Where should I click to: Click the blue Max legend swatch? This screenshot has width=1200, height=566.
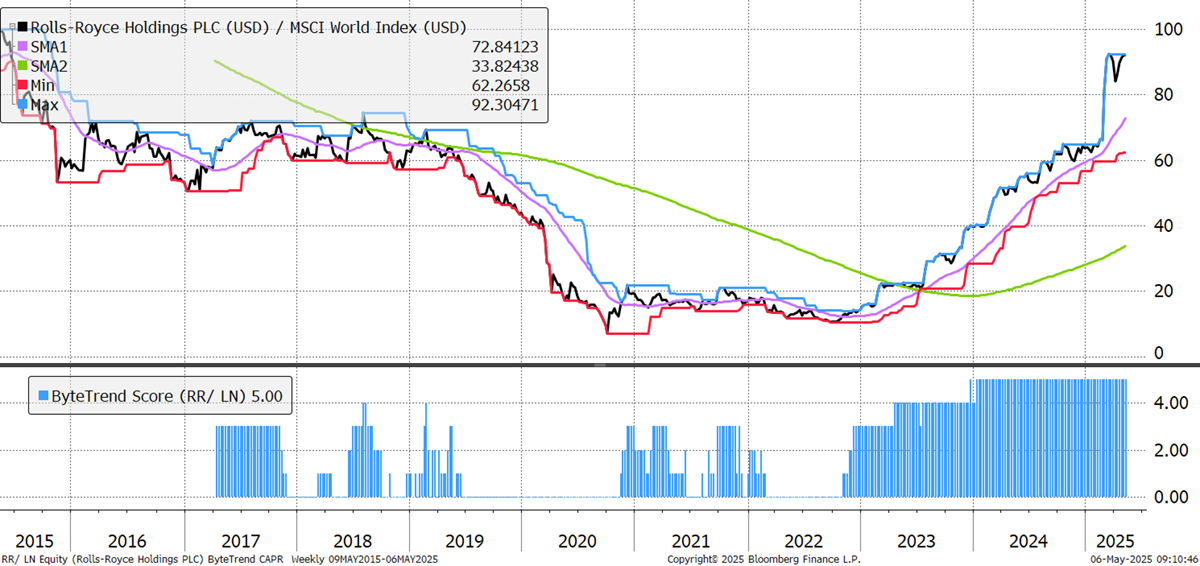click(x=23, y=104)
